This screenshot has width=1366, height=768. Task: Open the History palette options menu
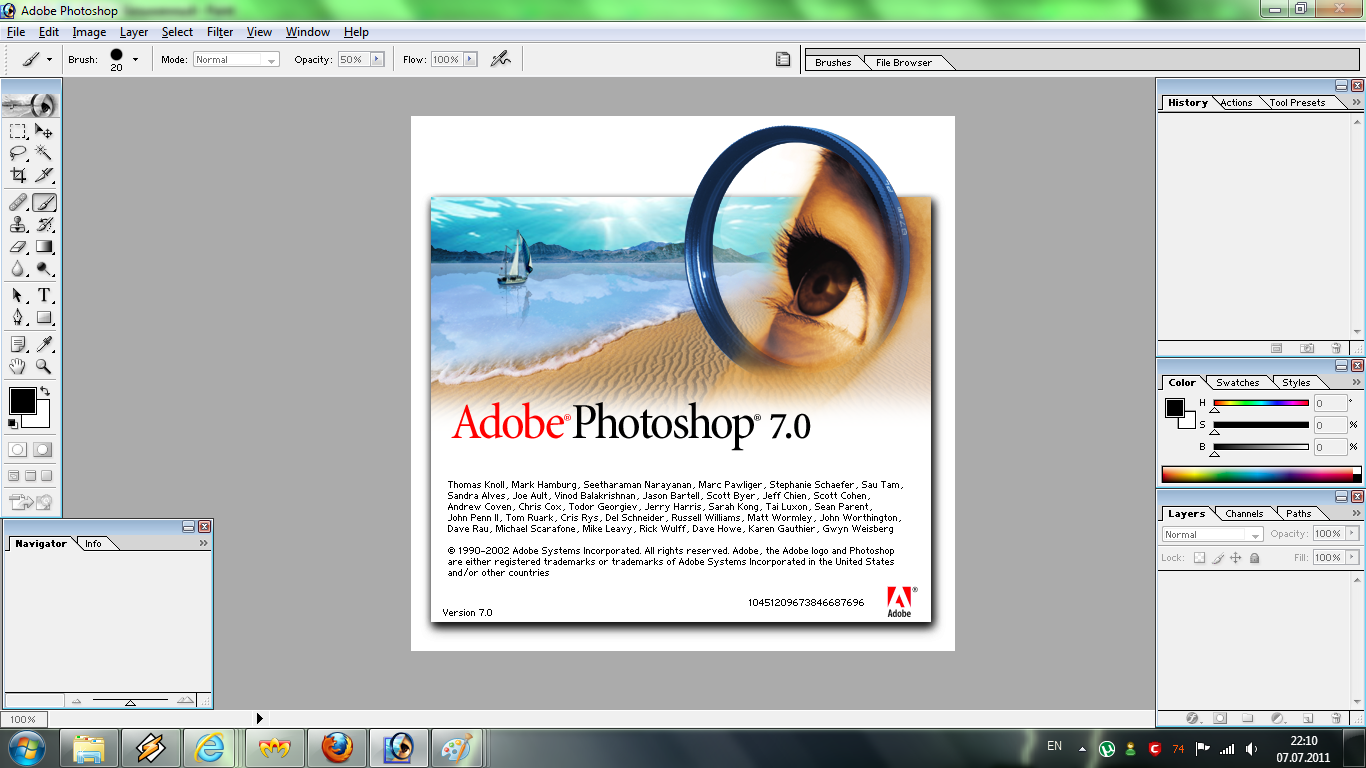(x=1356, y=103)
